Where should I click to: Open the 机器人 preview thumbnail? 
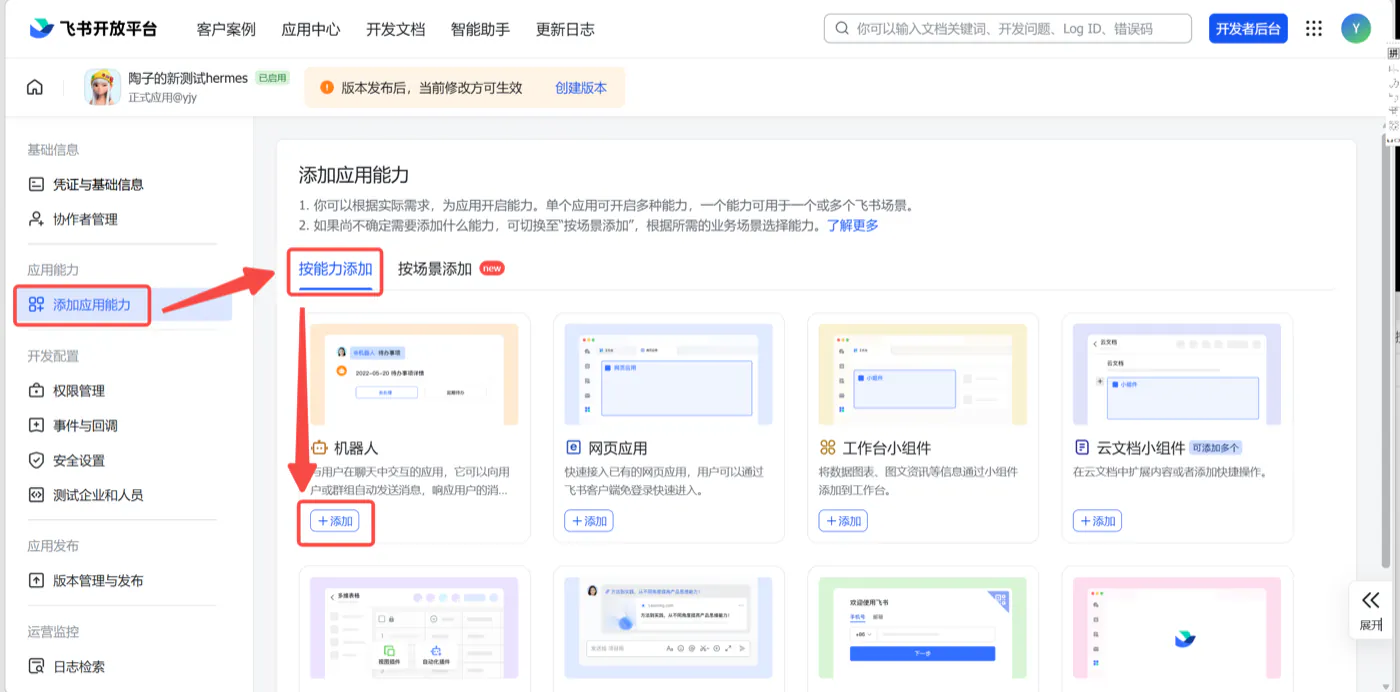point(414,374)
